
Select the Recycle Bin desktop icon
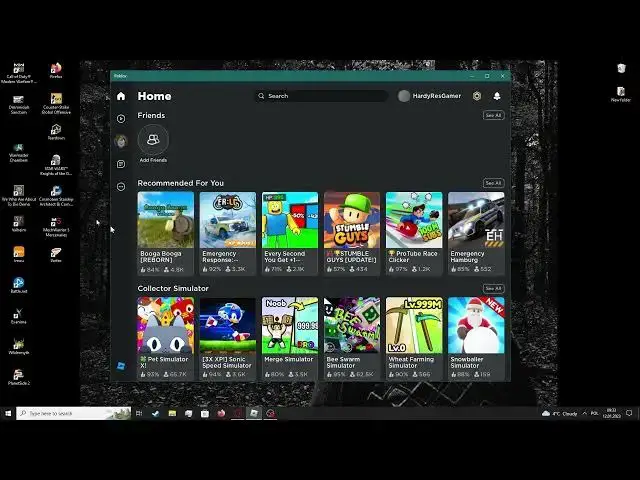pos(621,68)
